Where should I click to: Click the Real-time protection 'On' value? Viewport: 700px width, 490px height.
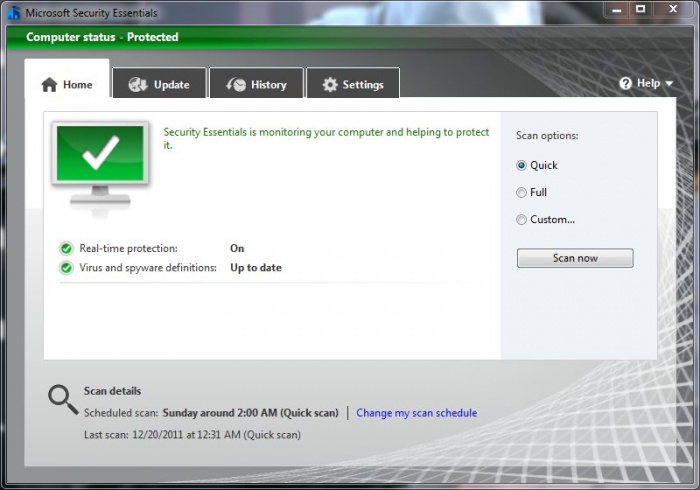pos(237,248)
